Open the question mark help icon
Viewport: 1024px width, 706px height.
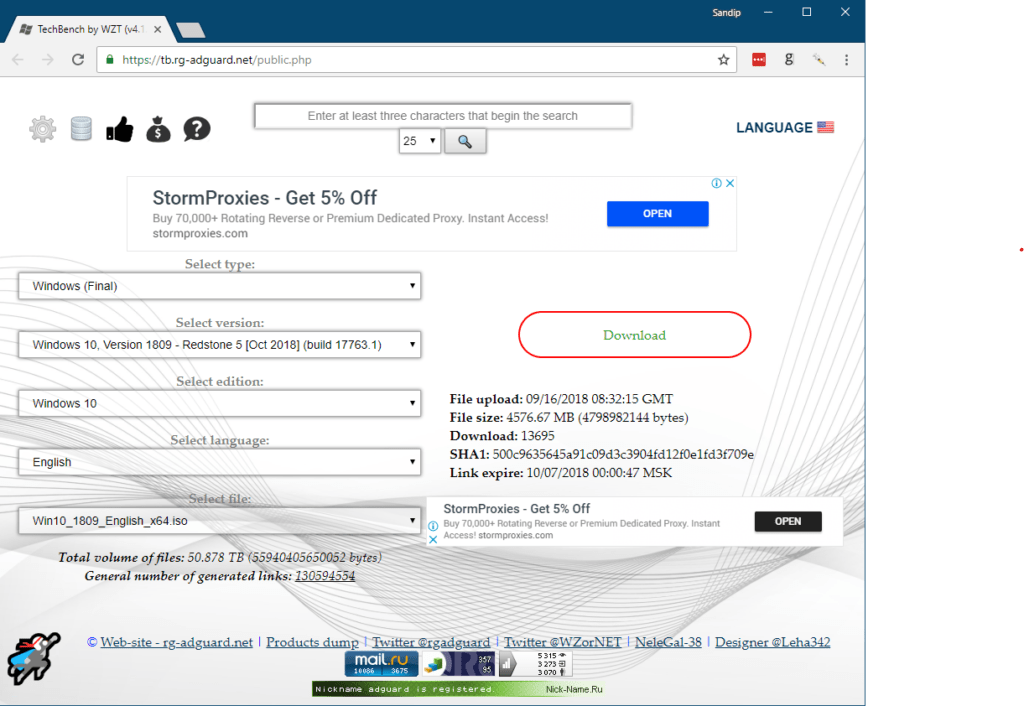(196, 129)
